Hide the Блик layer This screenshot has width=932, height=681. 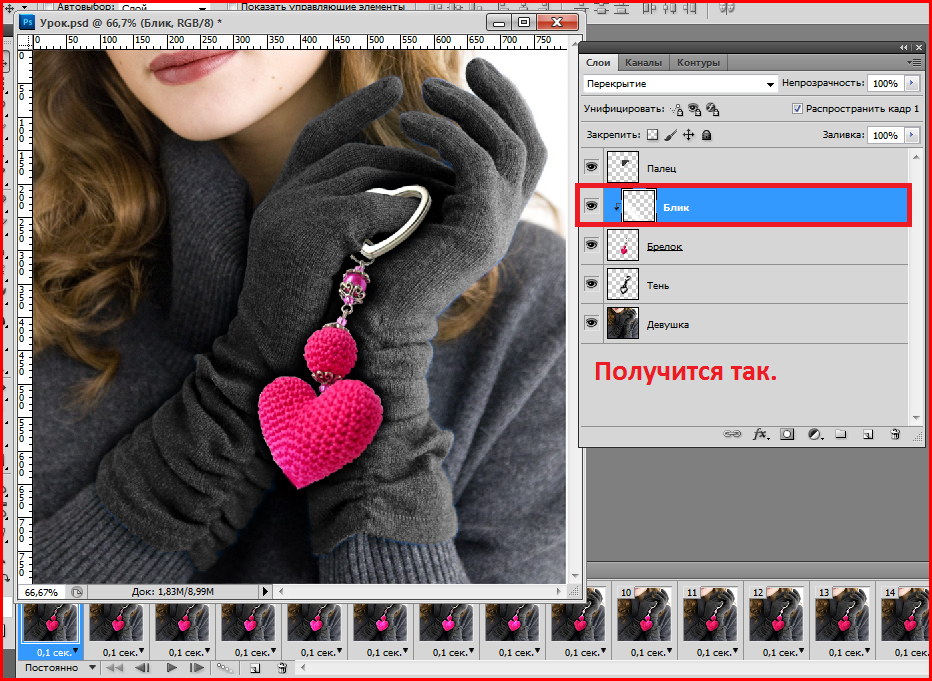click(591, 206)
